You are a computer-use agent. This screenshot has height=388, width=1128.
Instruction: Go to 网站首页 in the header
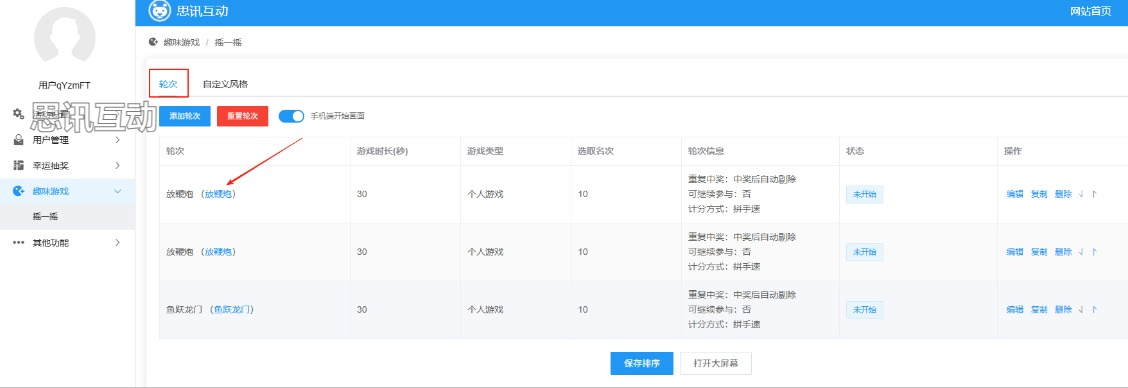[1091, 11]
